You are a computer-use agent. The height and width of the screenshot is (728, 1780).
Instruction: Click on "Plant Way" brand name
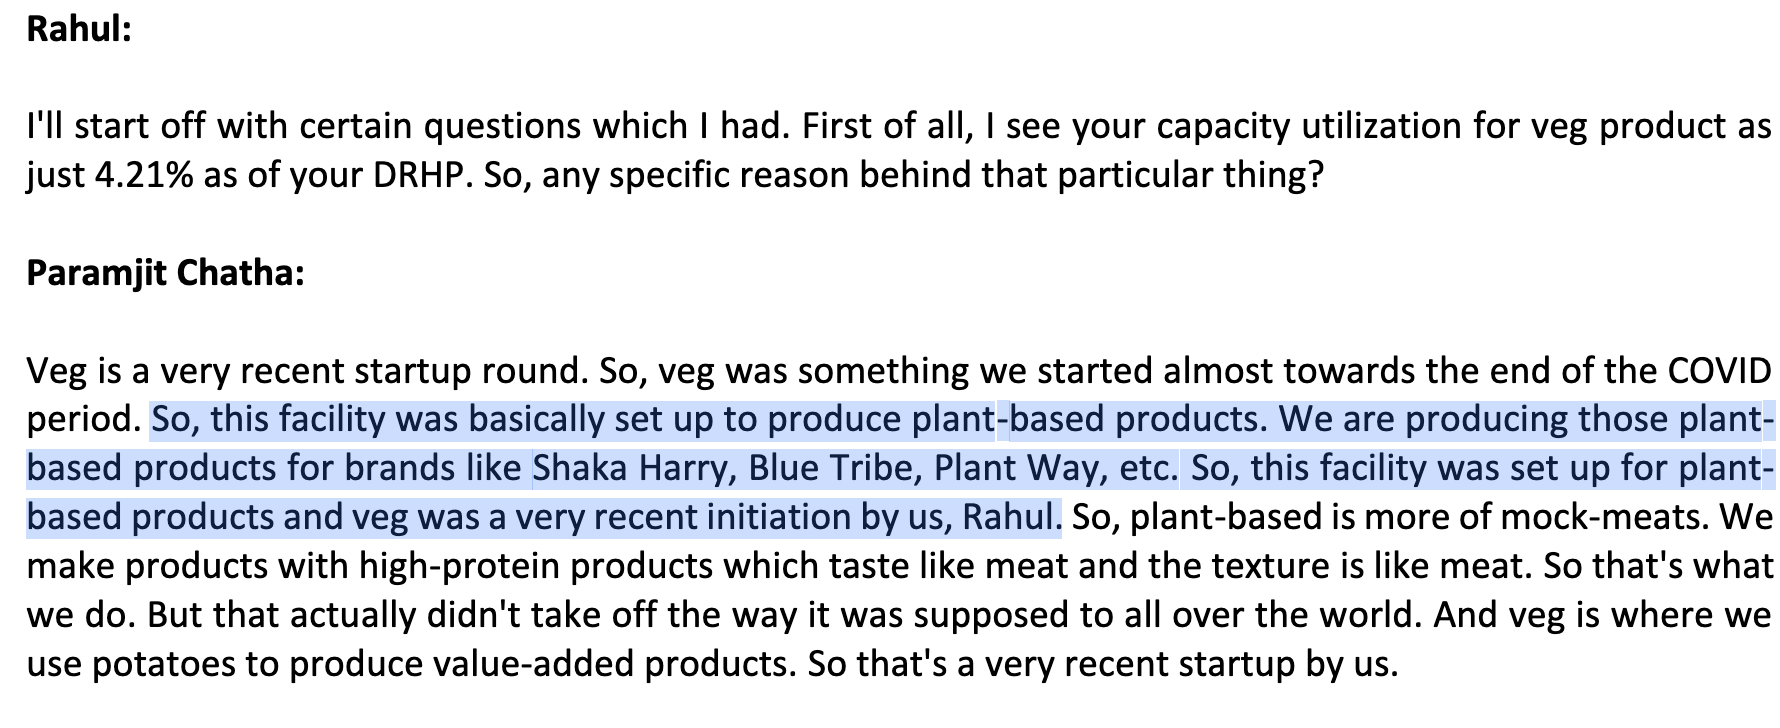pyautogui.click(x=1013, y=468)
